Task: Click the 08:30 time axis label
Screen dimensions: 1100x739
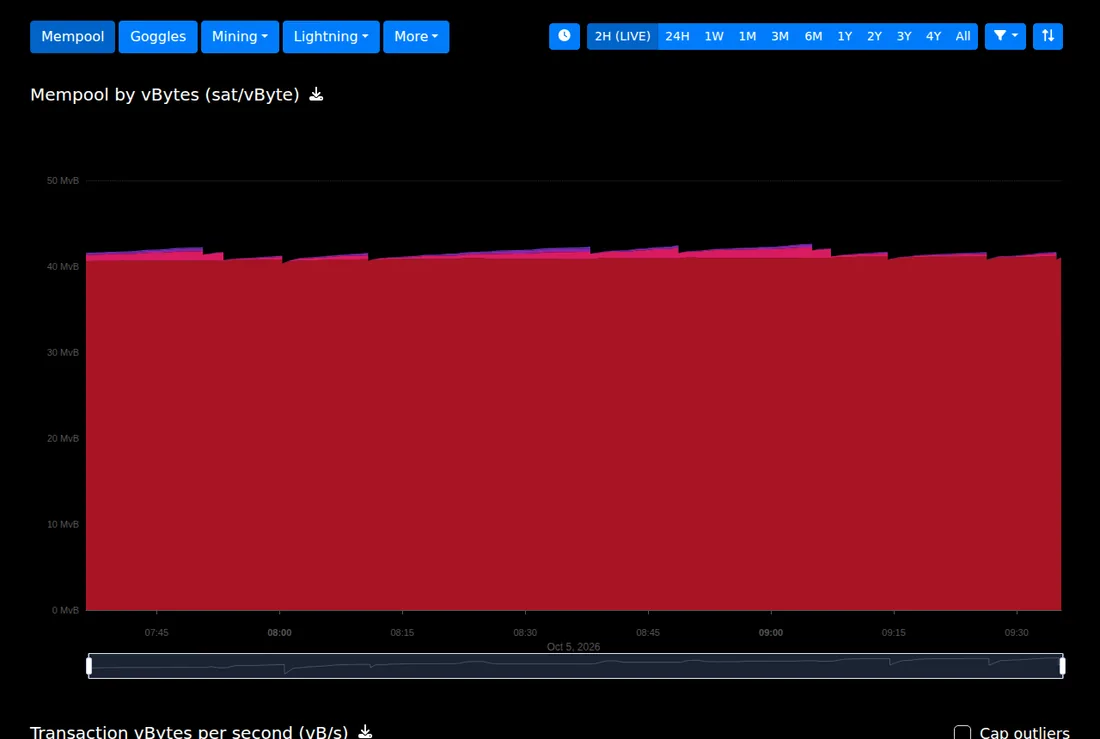Action: click(525, 632)
